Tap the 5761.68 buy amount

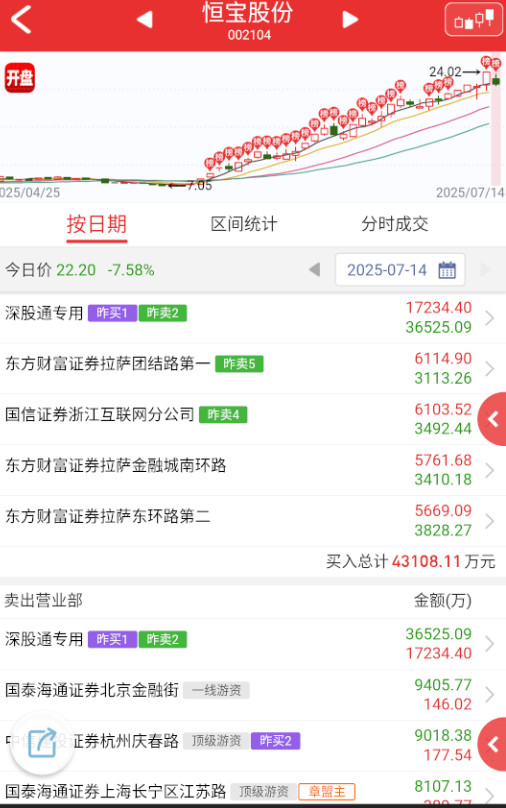[x=443, y=460]
